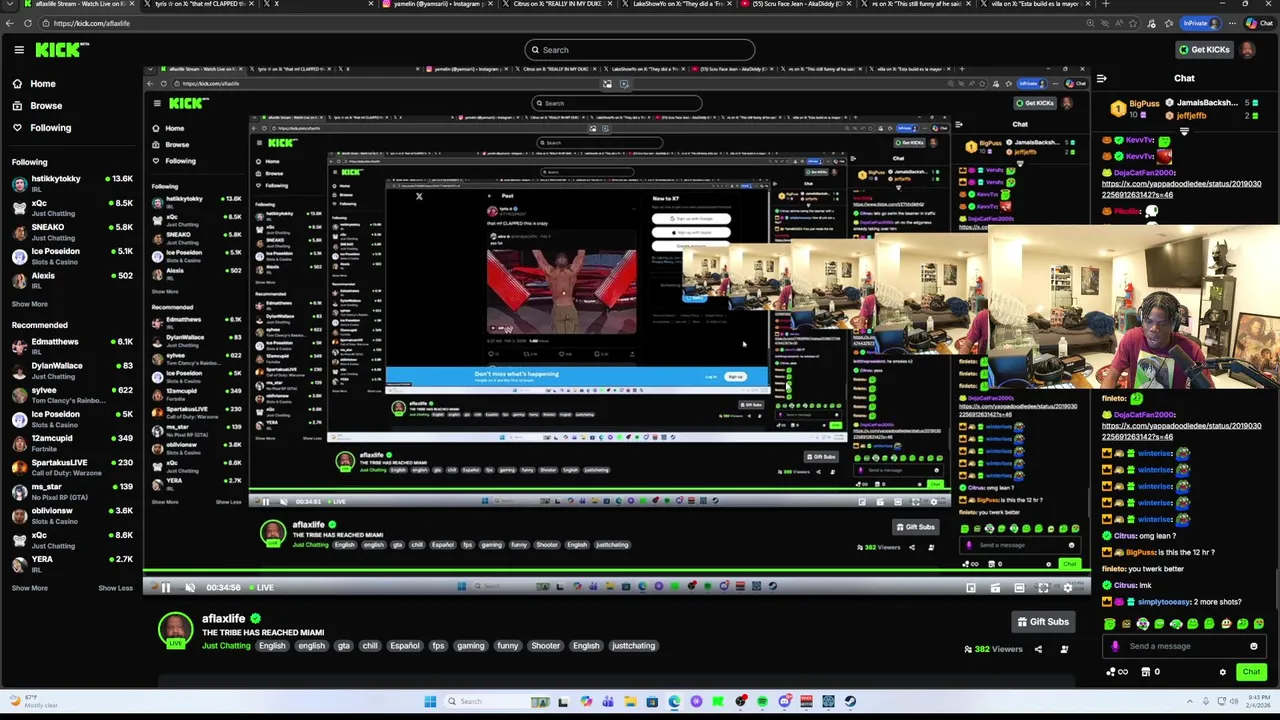The width and height of the screenshot is (1280, 720).
Task: Select the justtchating tag
Action: (x=633, y=646)
